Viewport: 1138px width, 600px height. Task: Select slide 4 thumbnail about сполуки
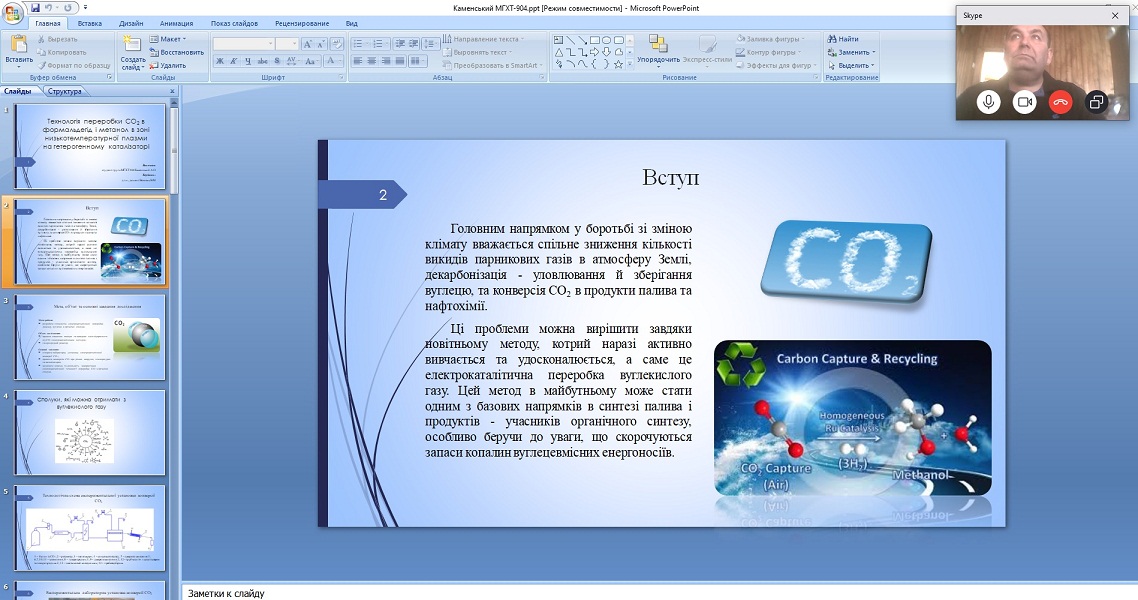click(91, 432)
